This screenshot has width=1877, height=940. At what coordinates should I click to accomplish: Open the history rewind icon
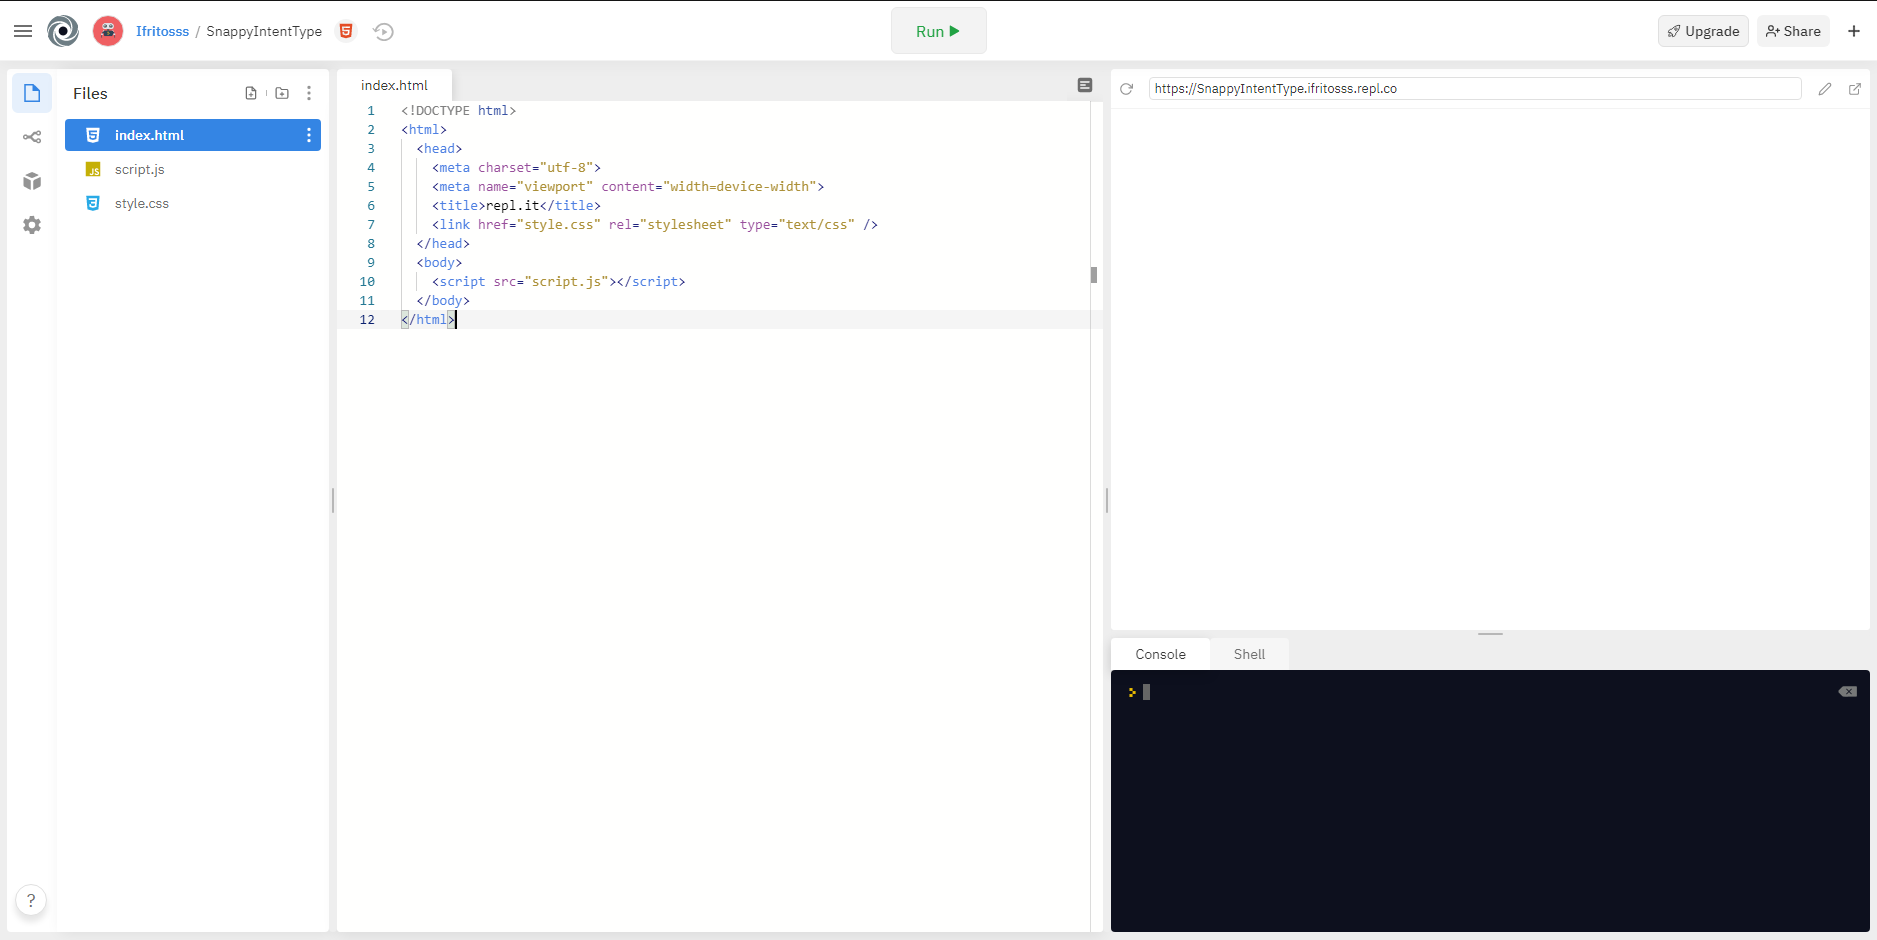point(383,31)
